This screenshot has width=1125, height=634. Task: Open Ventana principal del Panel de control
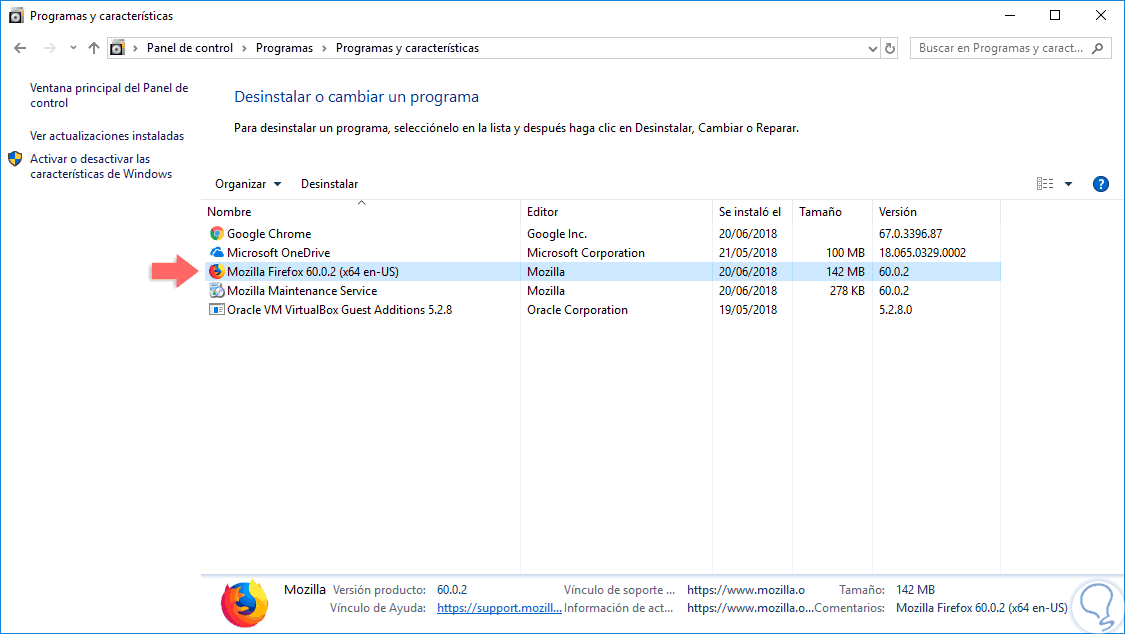(109, 95)
